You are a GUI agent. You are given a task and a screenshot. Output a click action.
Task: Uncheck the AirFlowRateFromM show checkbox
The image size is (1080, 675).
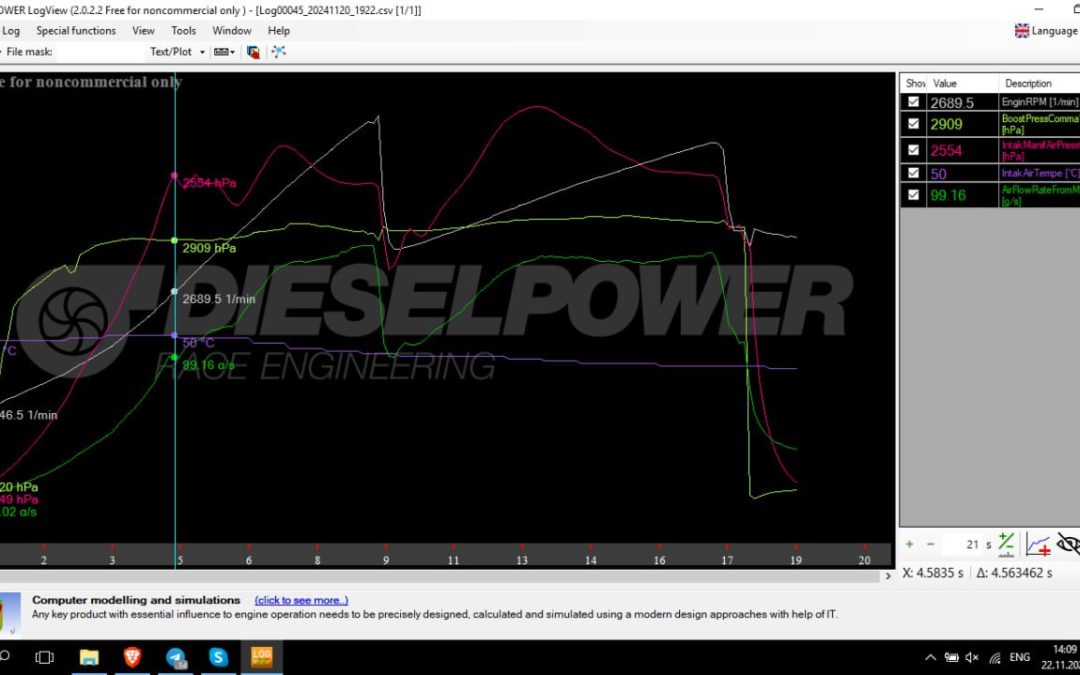click(x=913, y=195)
